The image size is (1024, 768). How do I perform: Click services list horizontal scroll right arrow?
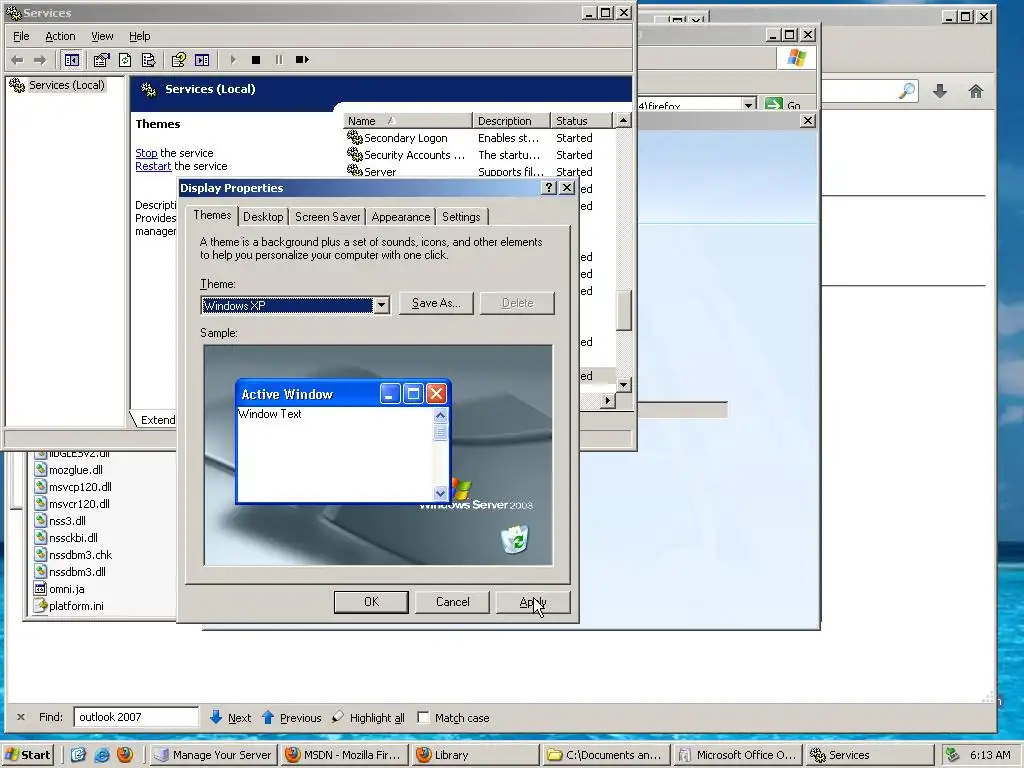608,400
